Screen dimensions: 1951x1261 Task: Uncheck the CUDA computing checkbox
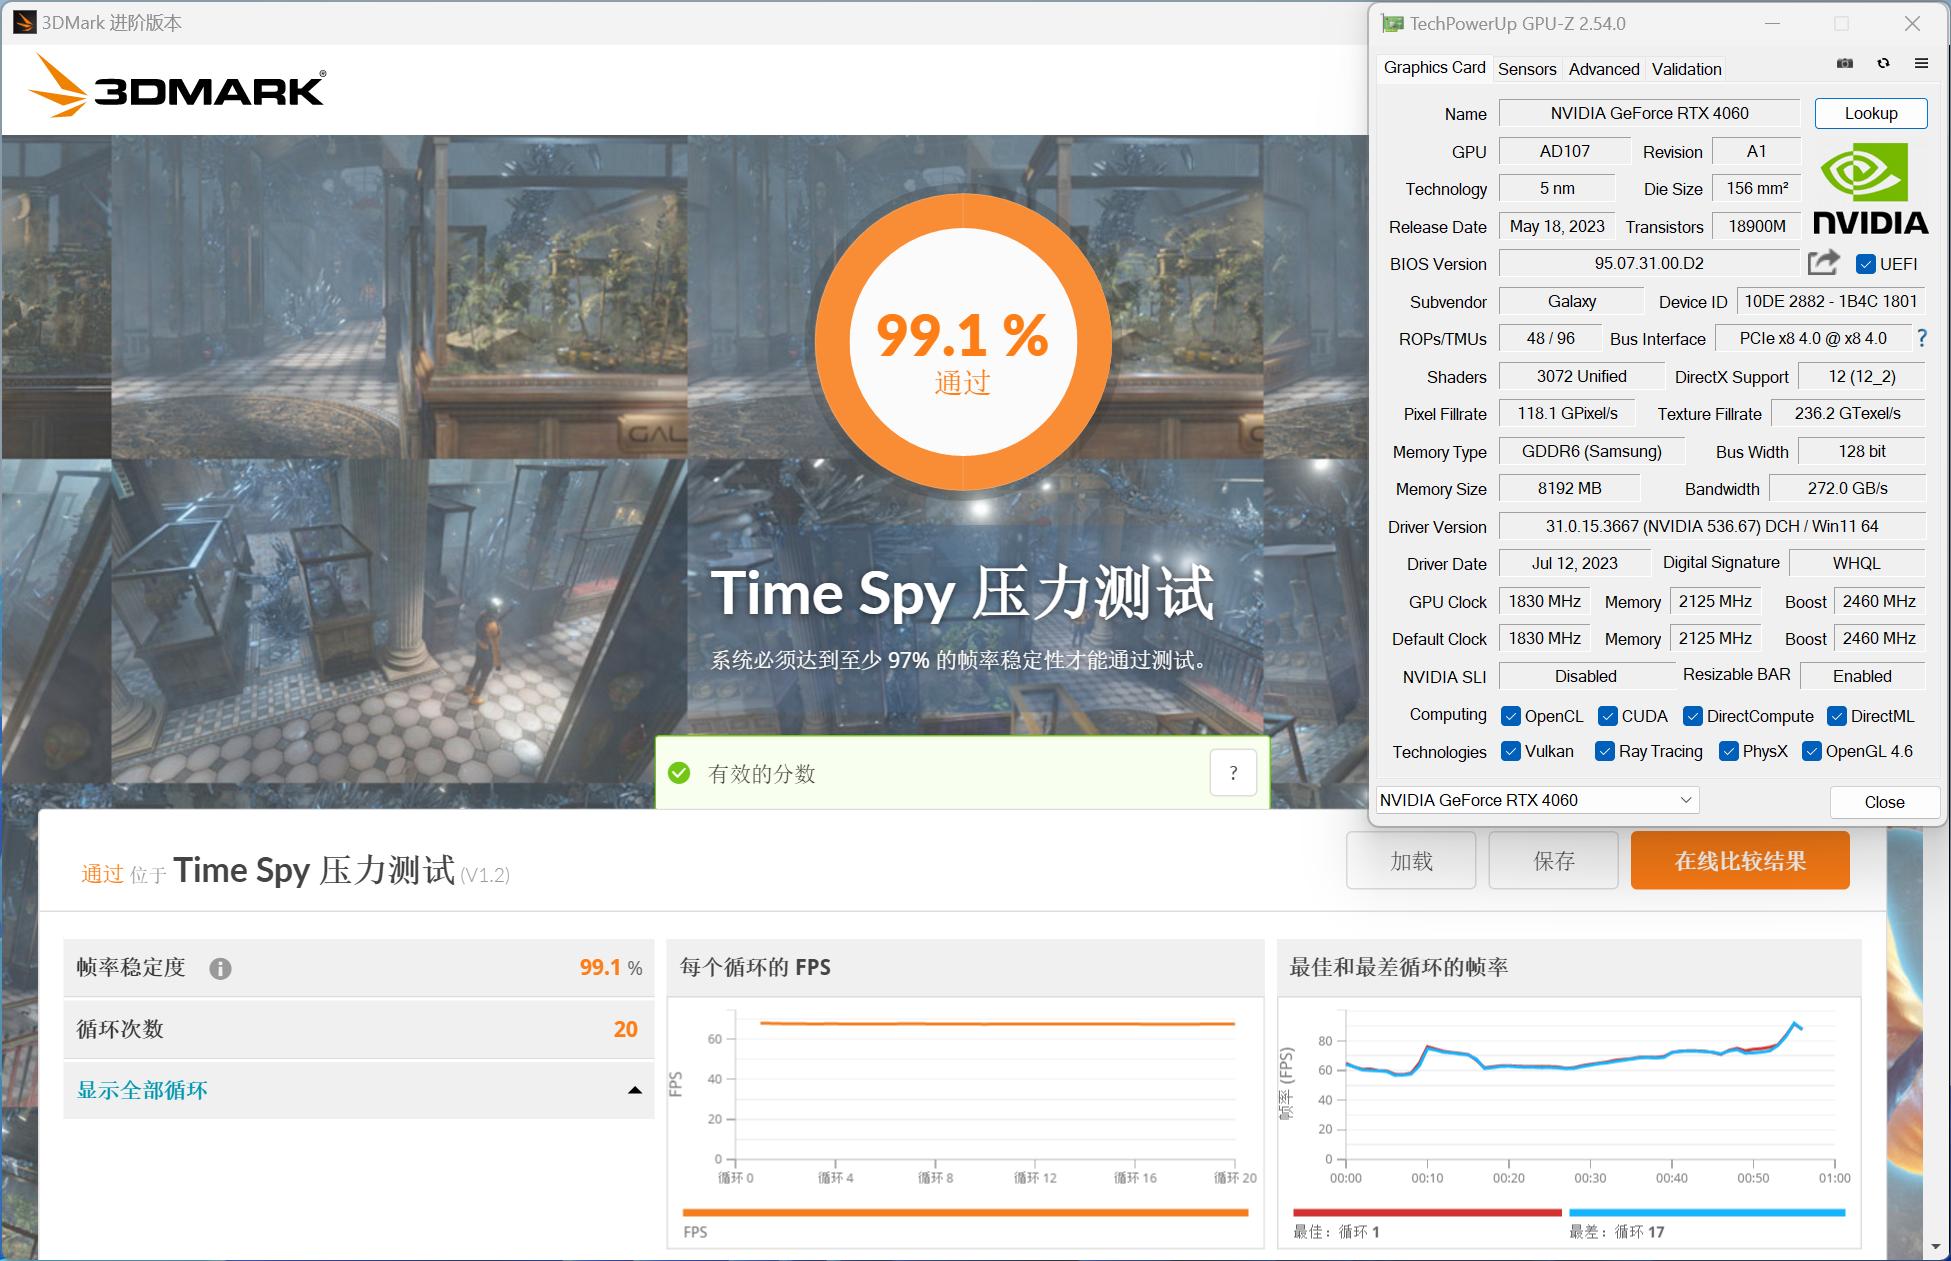[1609, 716]
